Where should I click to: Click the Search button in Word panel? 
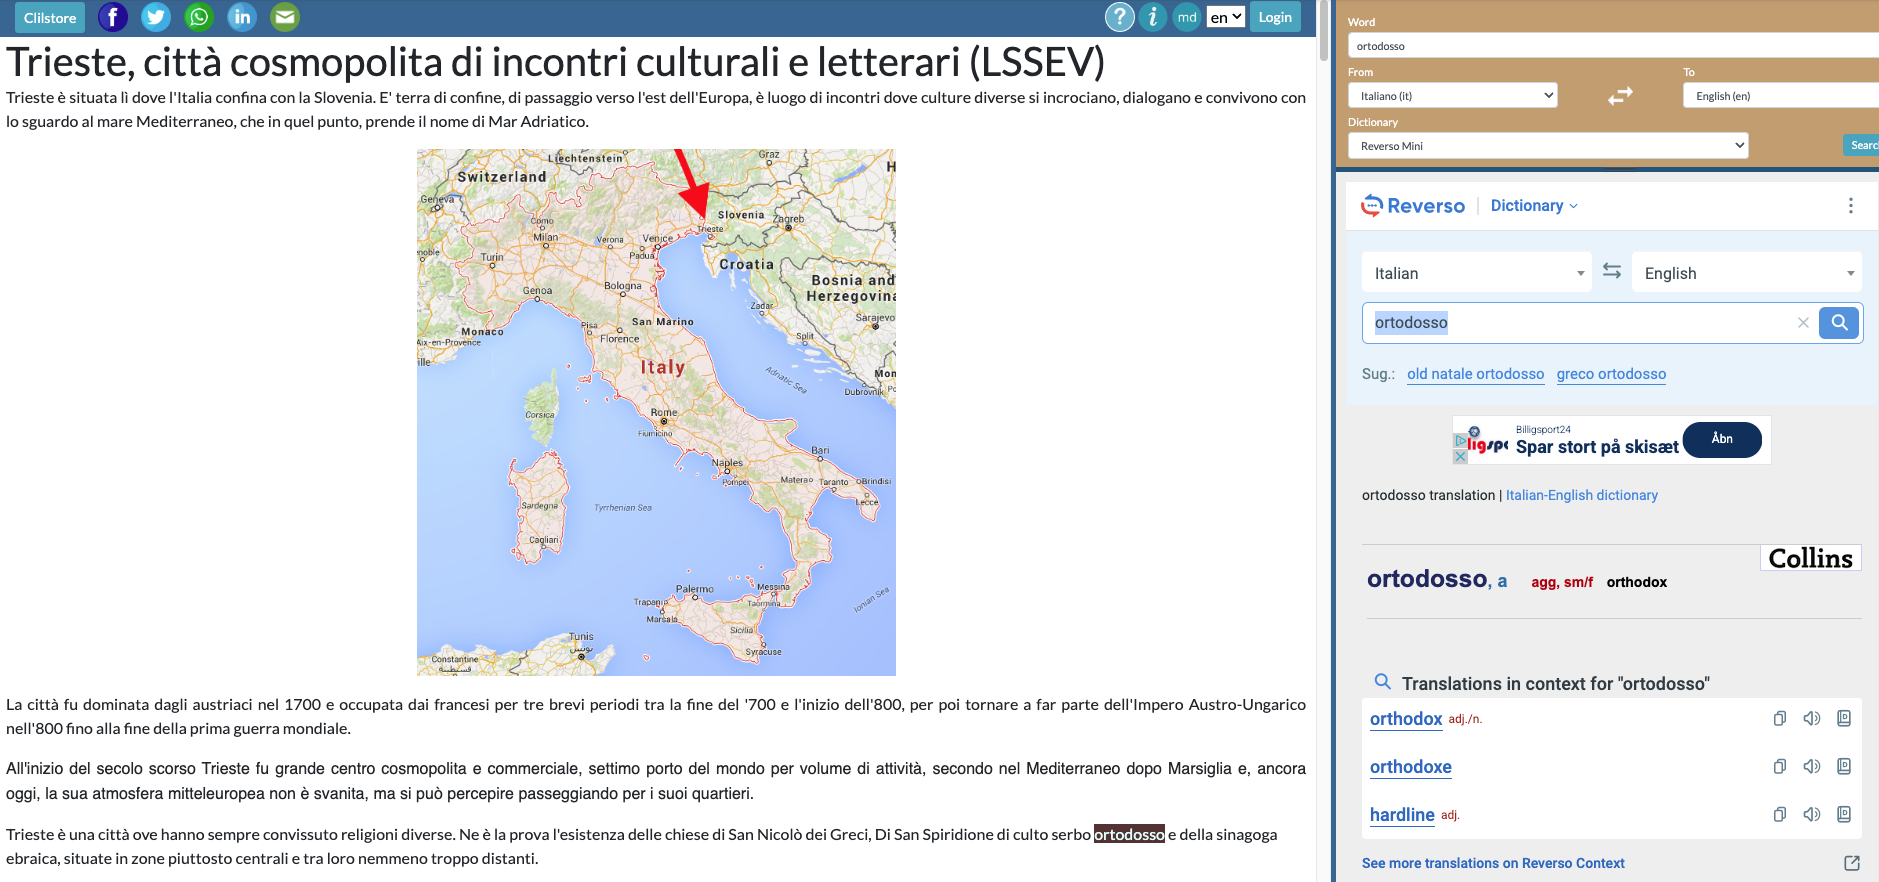[x=1861, y=145]
